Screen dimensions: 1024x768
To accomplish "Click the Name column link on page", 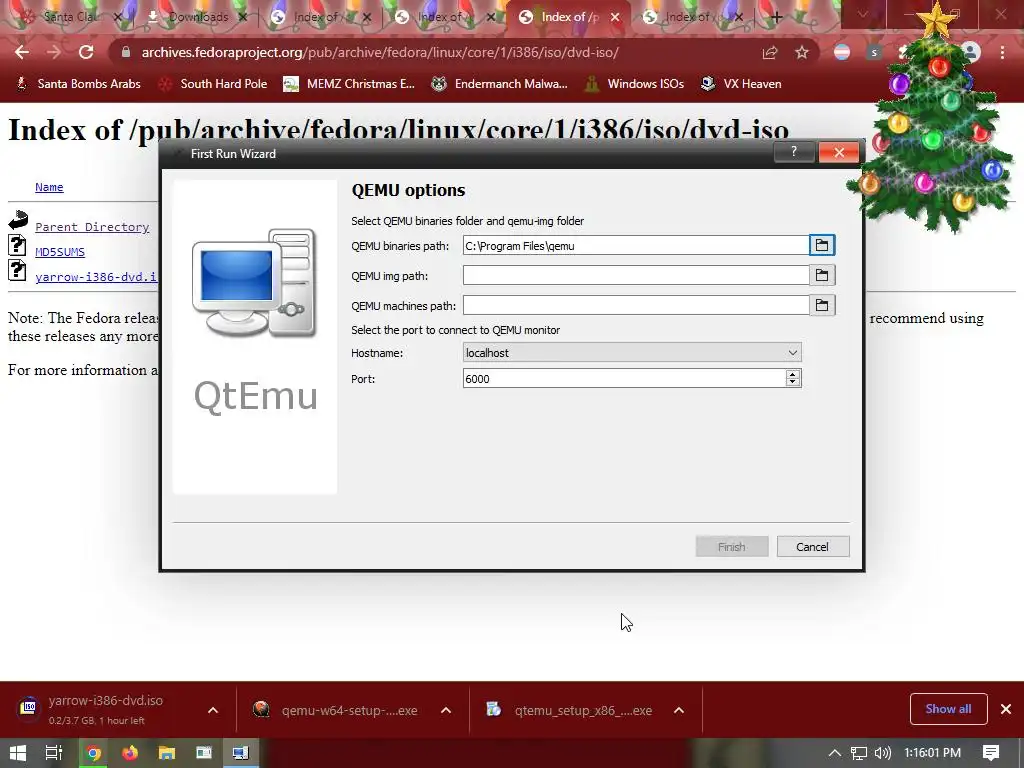I will [x=49, y=187].
